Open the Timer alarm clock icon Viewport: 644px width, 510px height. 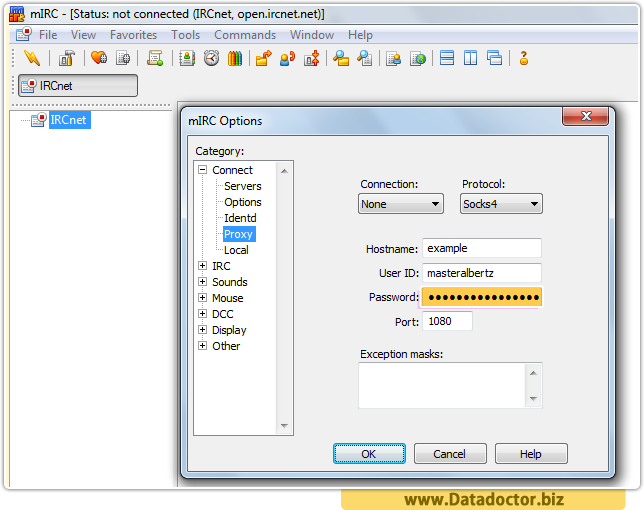click(x=212, y=58)
